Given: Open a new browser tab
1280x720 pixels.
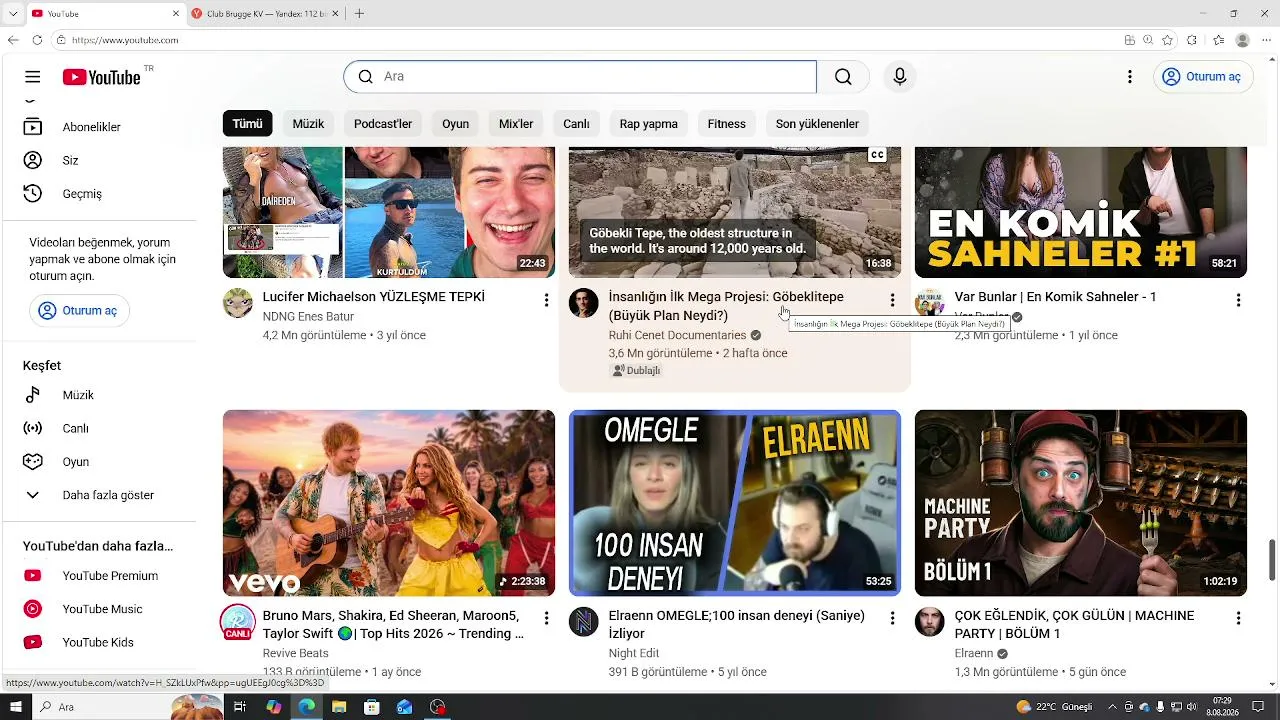Looking at the screenshot, I should click(359, 14).
